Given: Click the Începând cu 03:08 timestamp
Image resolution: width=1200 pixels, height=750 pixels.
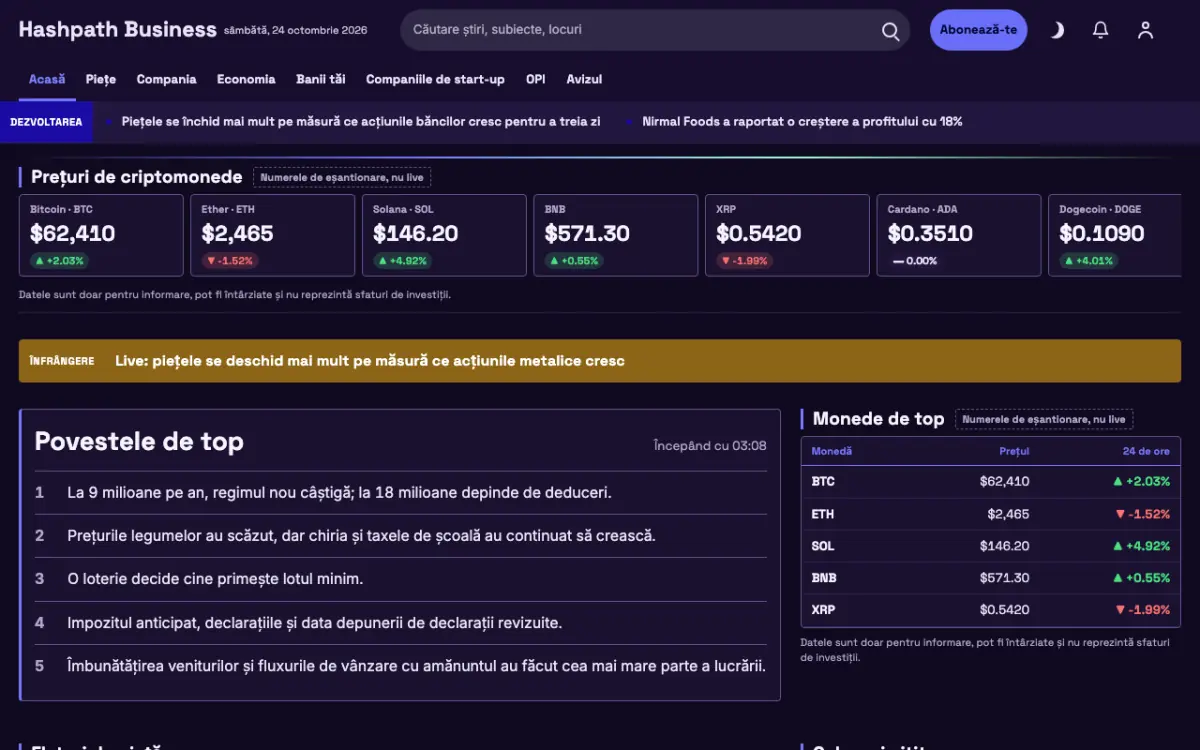Looking at the screenshot, I should click(710, 446).
